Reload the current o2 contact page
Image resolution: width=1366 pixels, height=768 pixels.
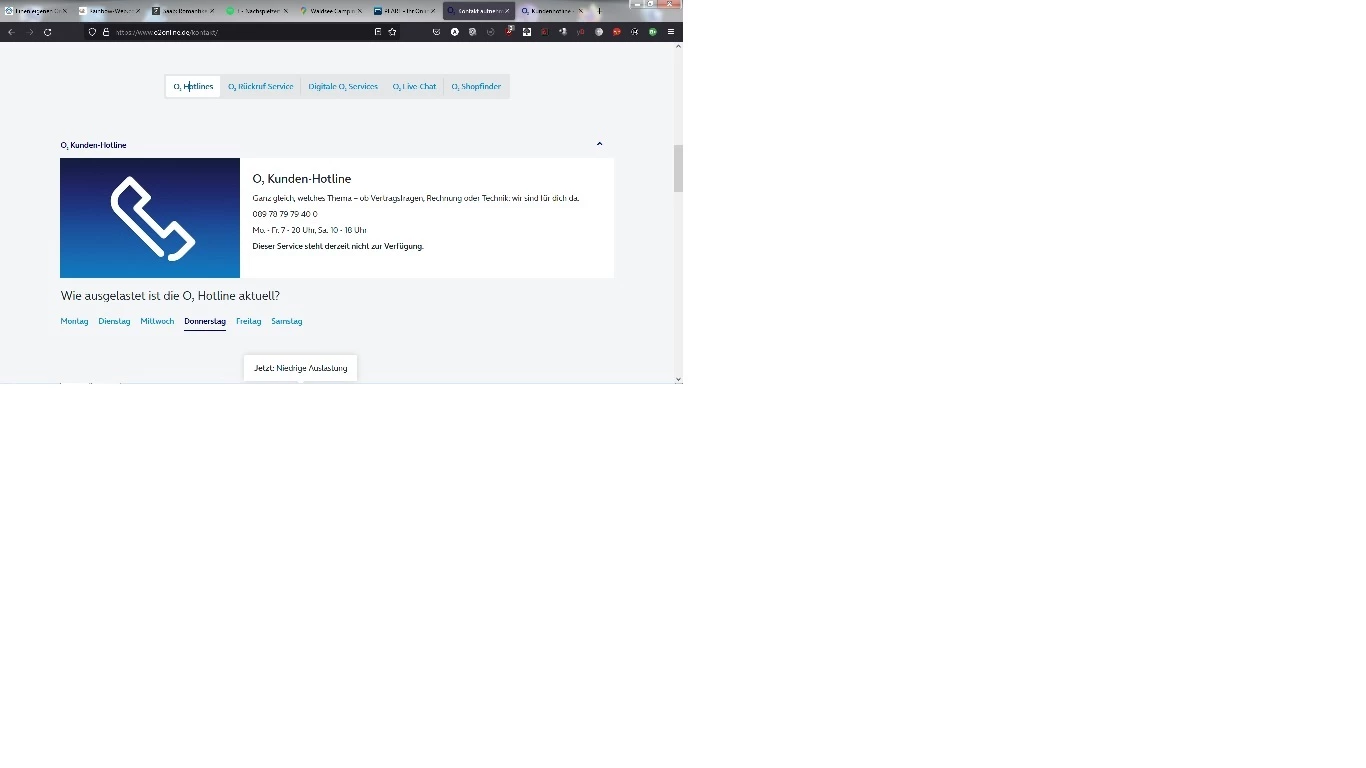[x=47, y=32]
